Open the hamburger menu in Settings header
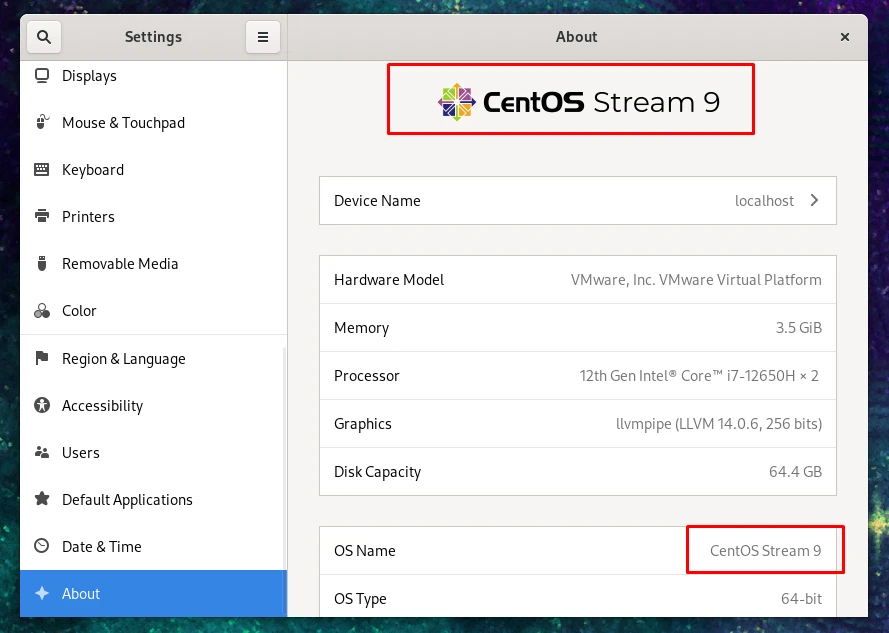889x633 pixels. coord(263,37)
